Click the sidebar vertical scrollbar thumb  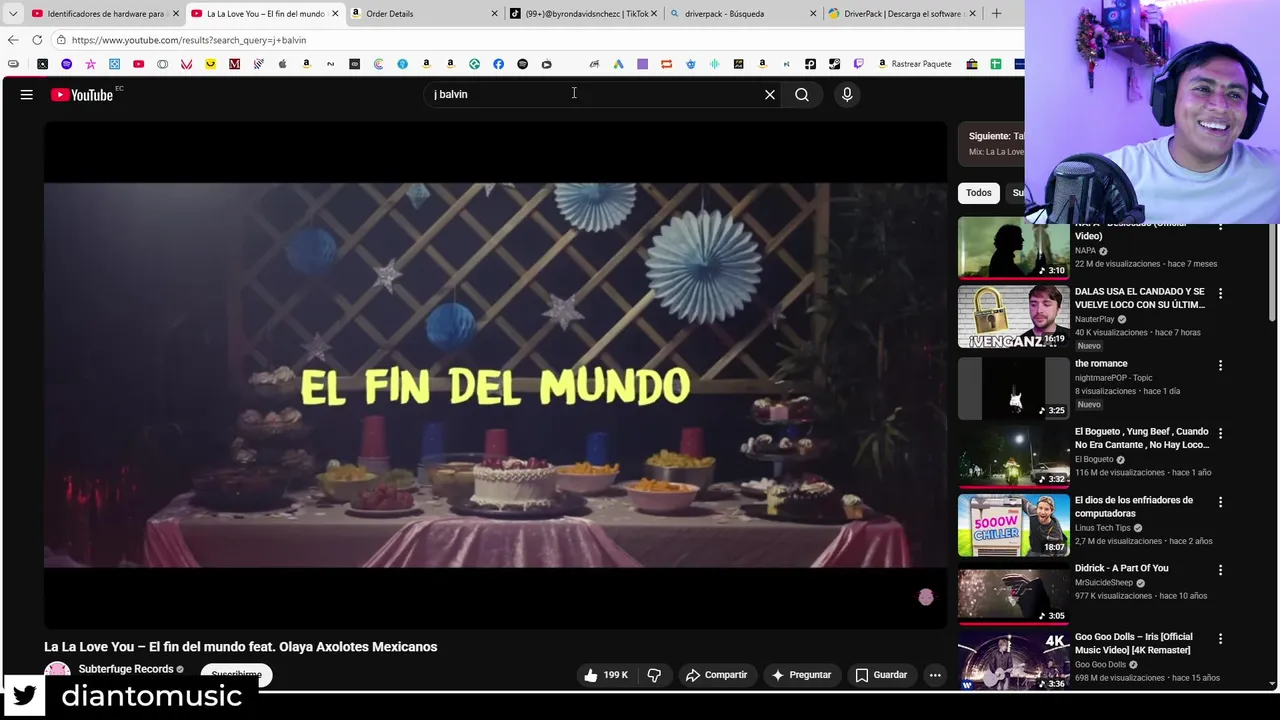[x=1273, y=272]
